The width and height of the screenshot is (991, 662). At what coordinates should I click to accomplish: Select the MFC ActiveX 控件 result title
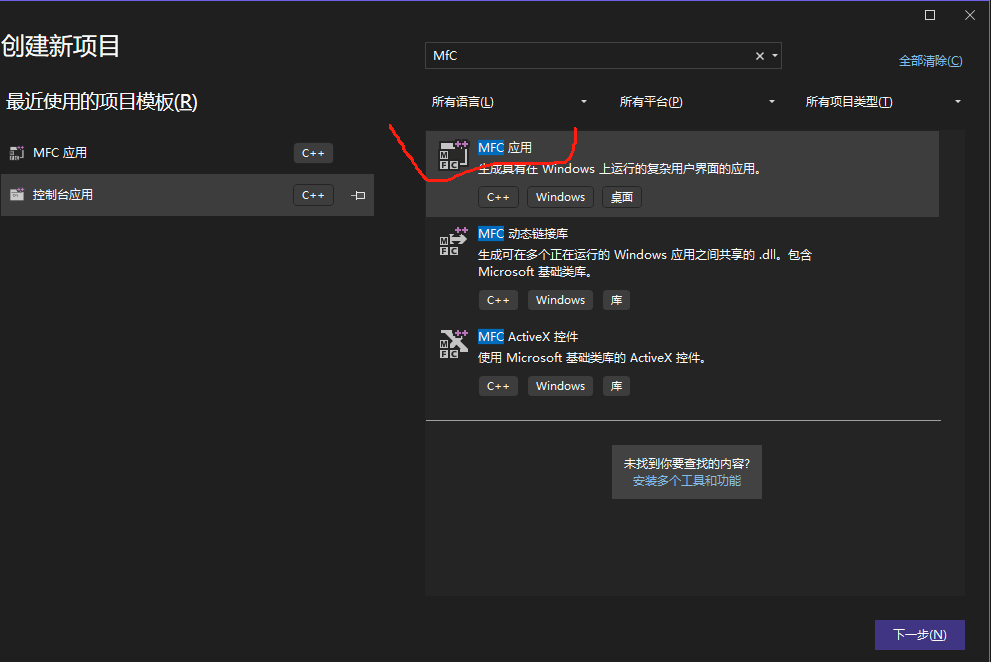(528, 336)
